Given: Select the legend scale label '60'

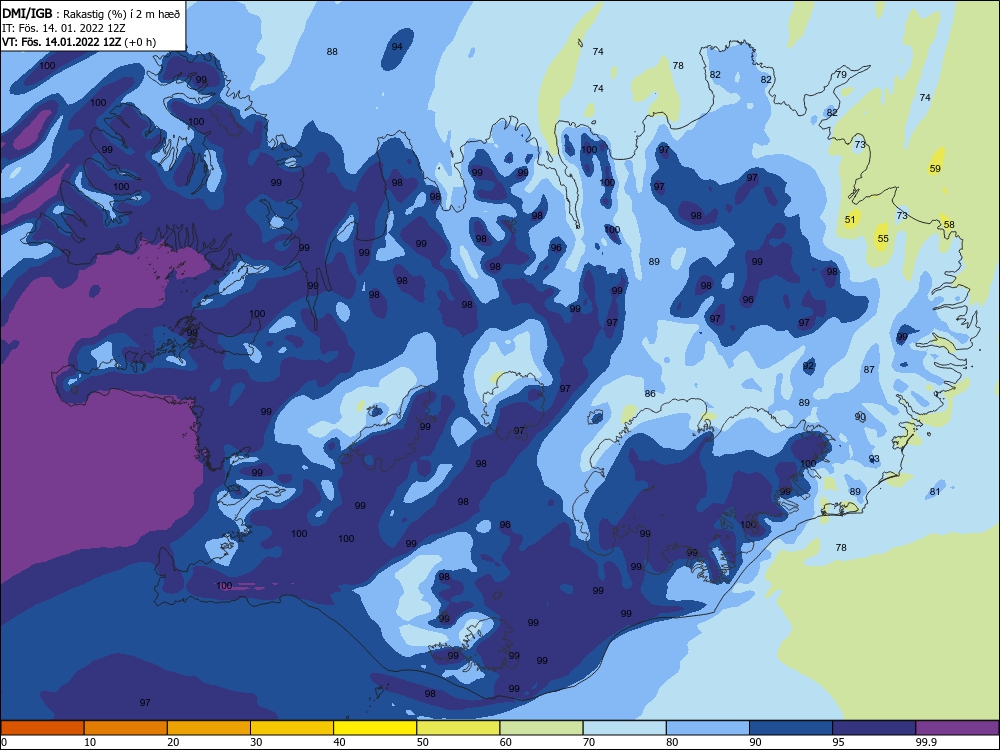Looking at the screenshot, I should pyautogui.click(x=506, y=742).
